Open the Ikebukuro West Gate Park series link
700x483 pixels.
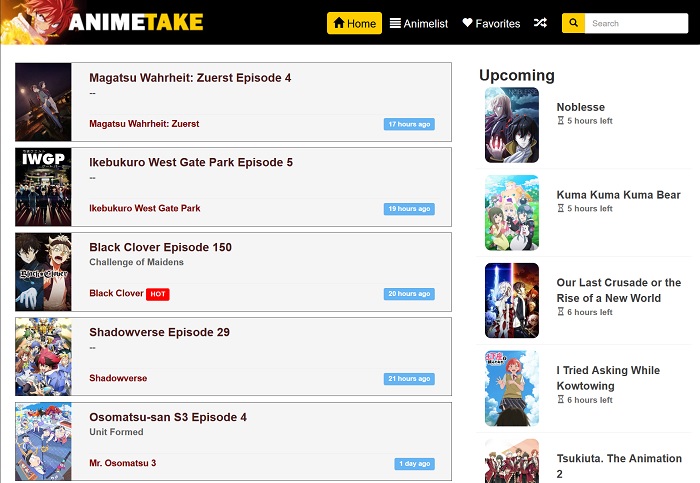coord(145,208)
